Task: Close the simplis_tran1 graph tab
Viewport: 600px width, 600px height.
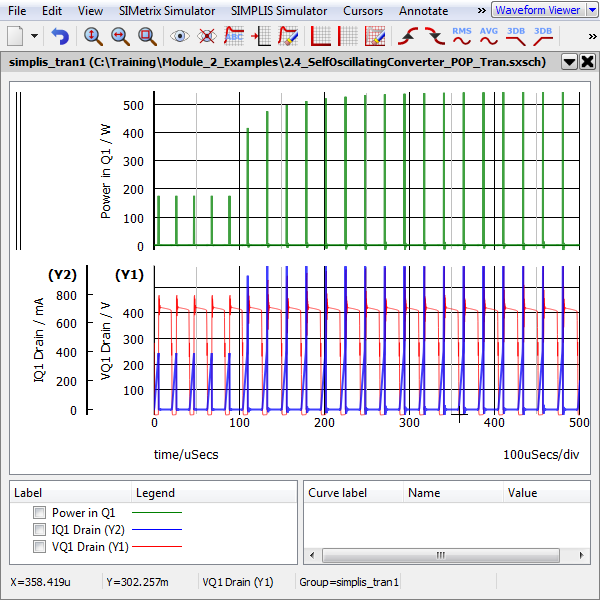Action: point(587,61)
